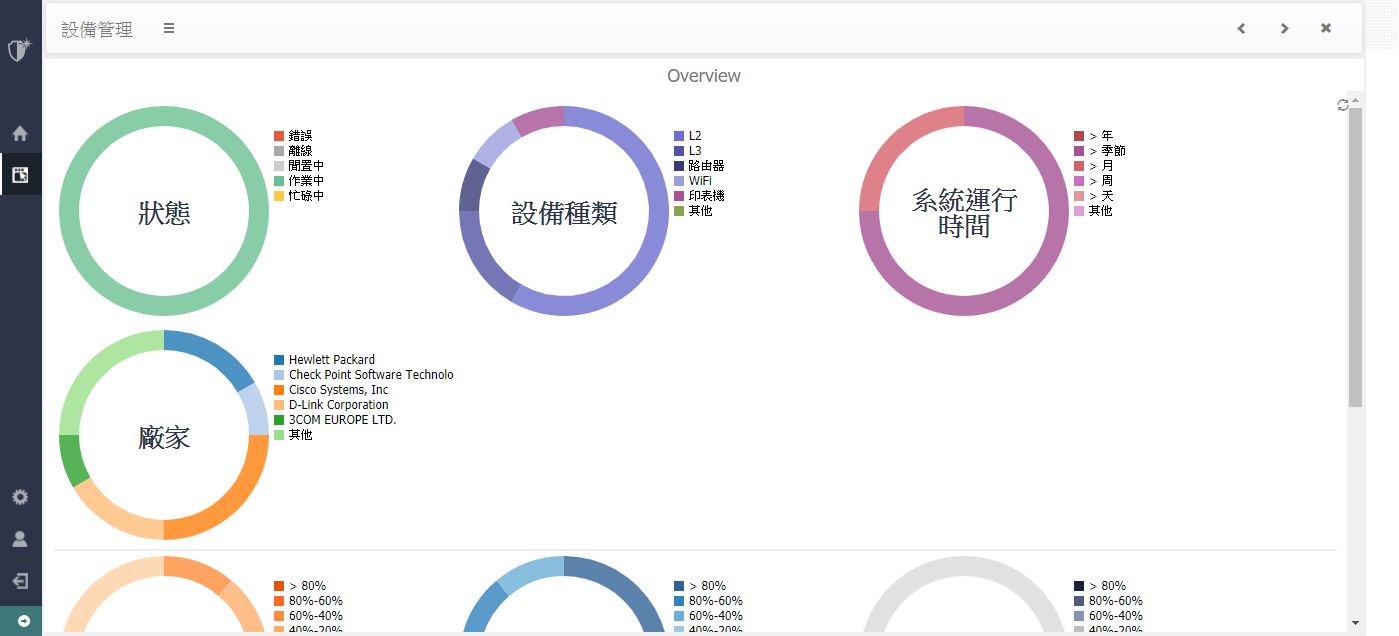Open the hamburger menu next to 設備管理
Image resolution: width=1399 pixels, height=636 pixels.
169,29
